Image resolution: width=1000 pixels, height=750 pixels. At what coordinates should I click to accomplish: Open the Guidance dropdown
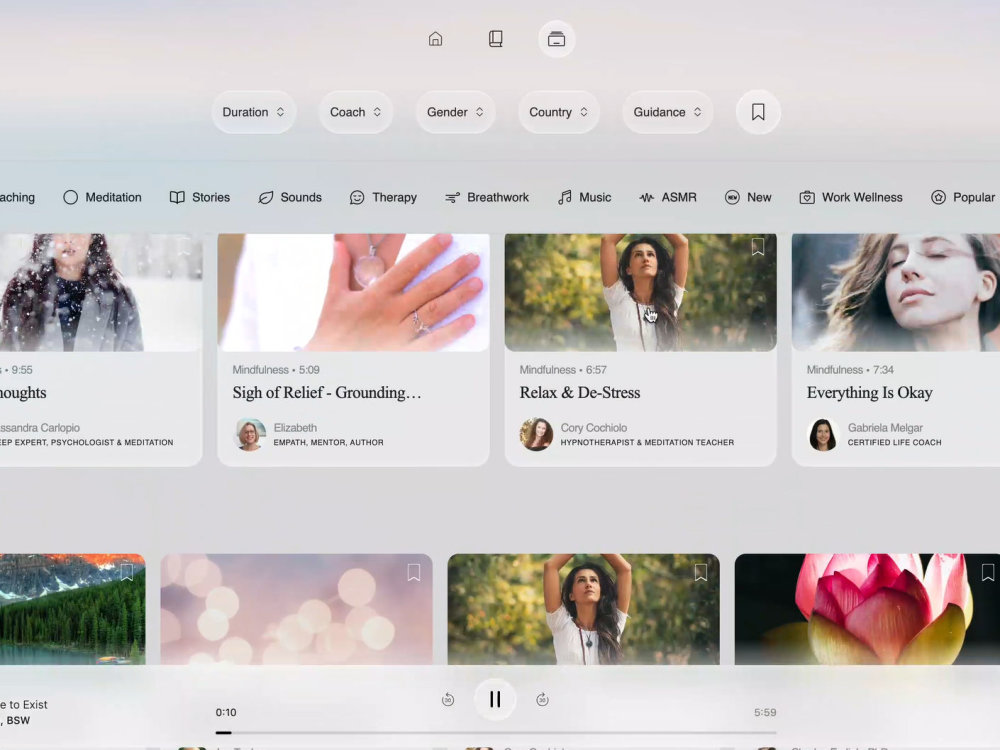667,112
